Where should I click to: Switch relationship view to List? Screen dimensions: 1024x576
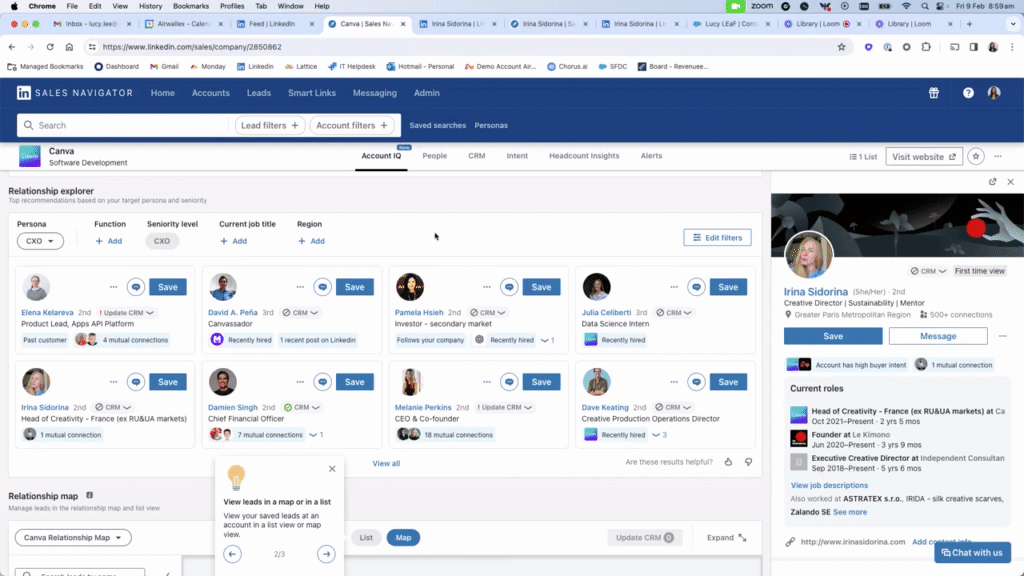366,537
